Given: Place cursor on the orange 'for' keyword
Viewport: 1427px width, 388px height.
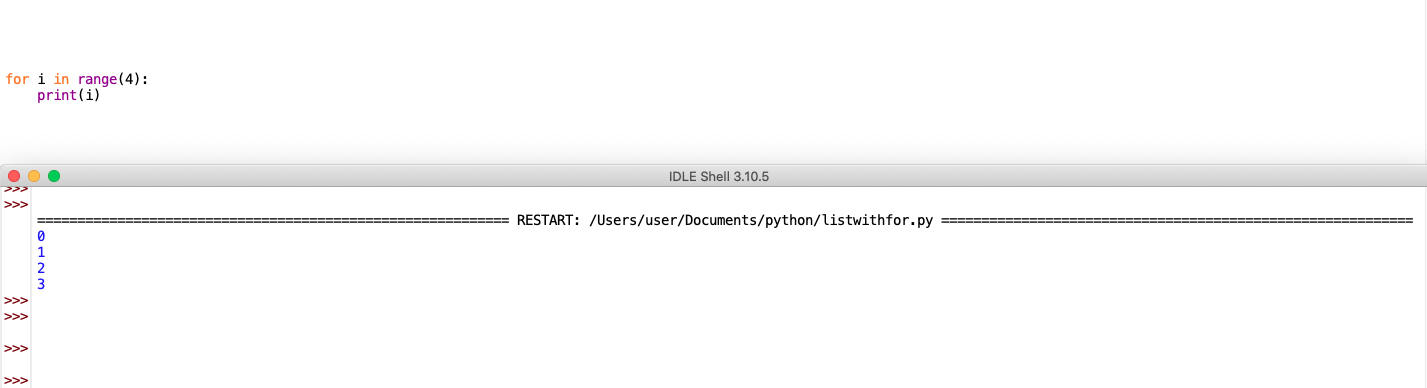Looking at the screenshot, I should [x=17, y=79].
